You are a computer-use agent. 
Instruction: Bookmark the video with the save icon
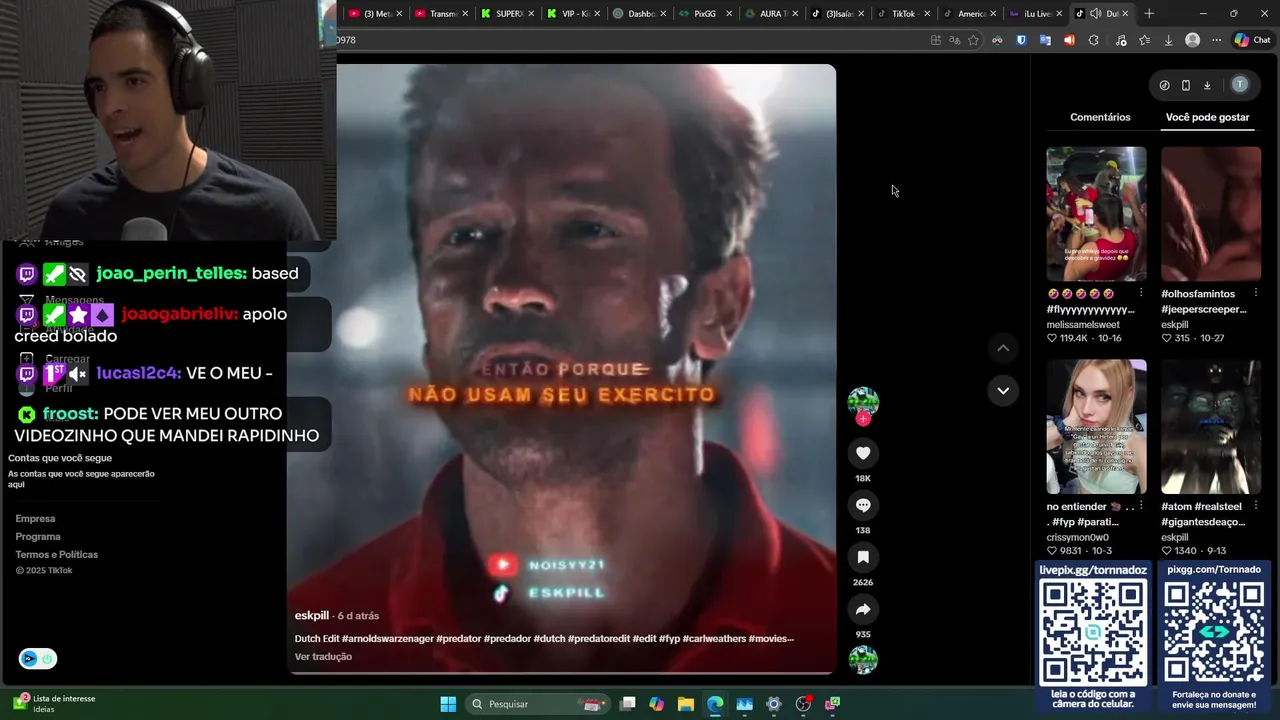coord(863,557)
